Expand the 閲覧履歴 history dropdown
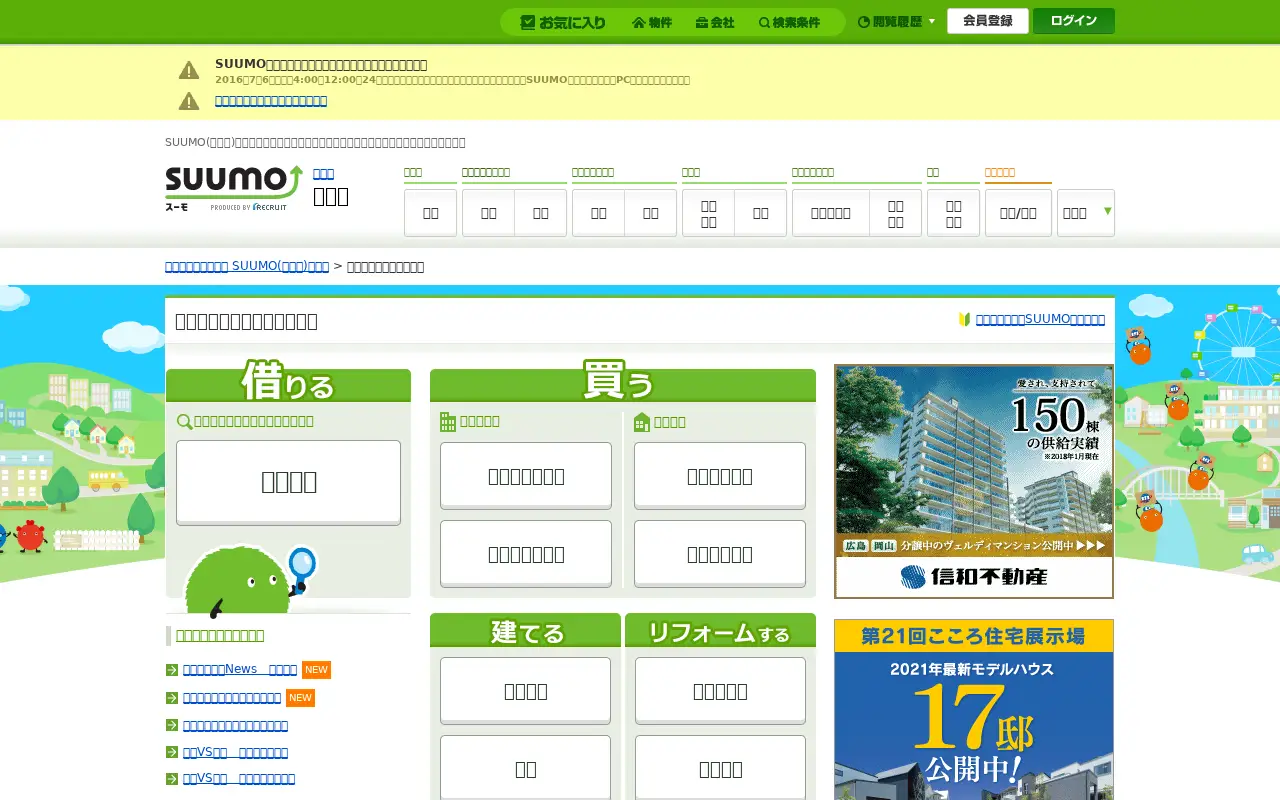Screen dimensions: 1280x800 click(897, 21)
